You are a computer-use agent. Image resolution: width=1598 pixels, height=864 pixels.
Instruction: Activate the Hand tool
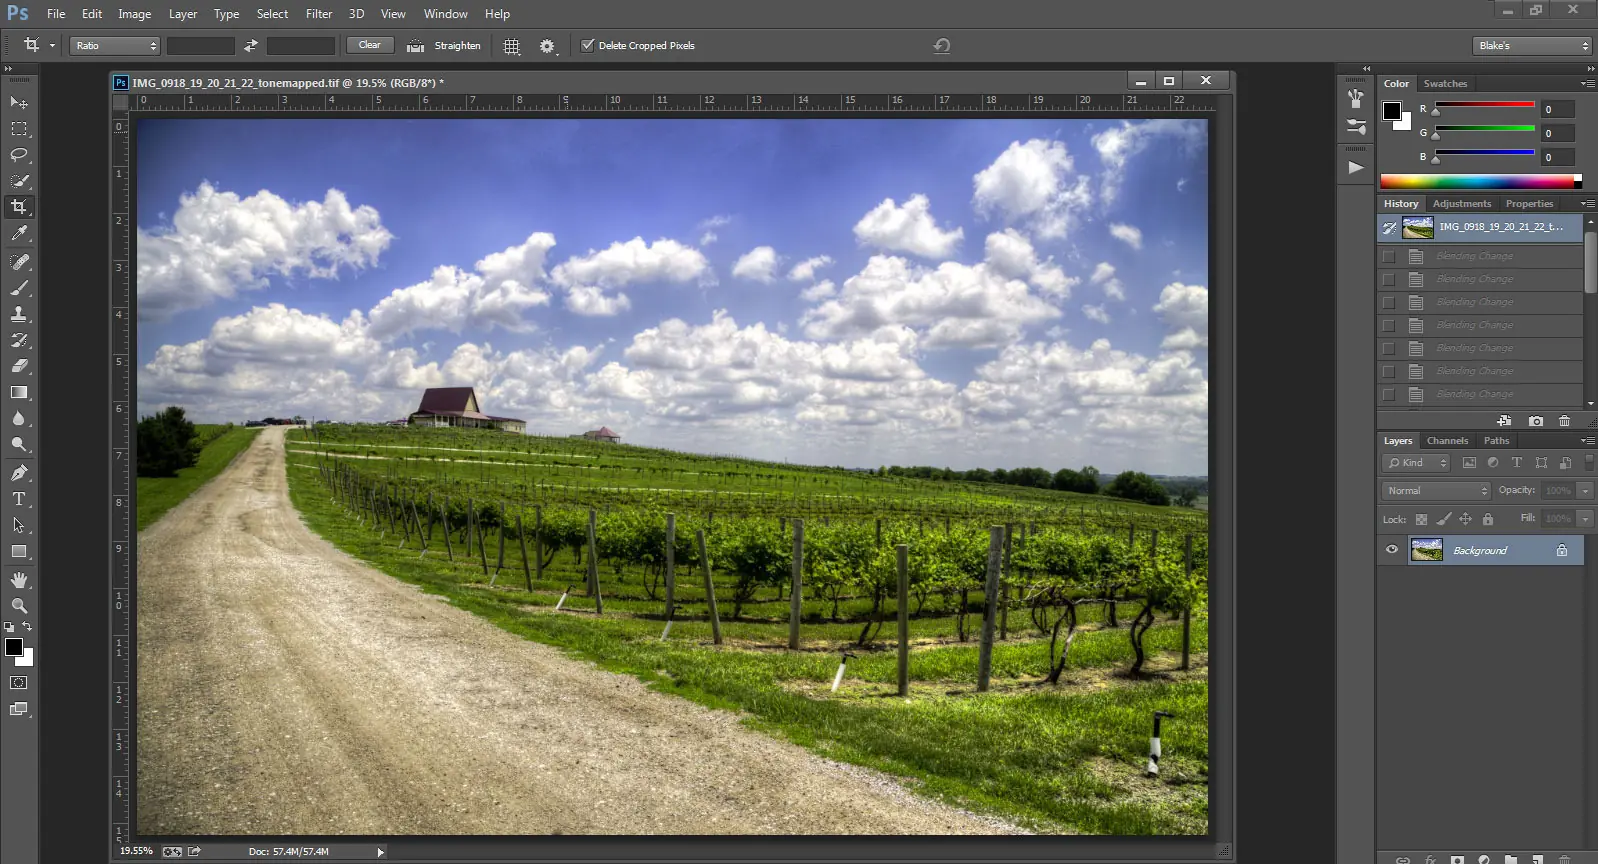click(19, 580)
